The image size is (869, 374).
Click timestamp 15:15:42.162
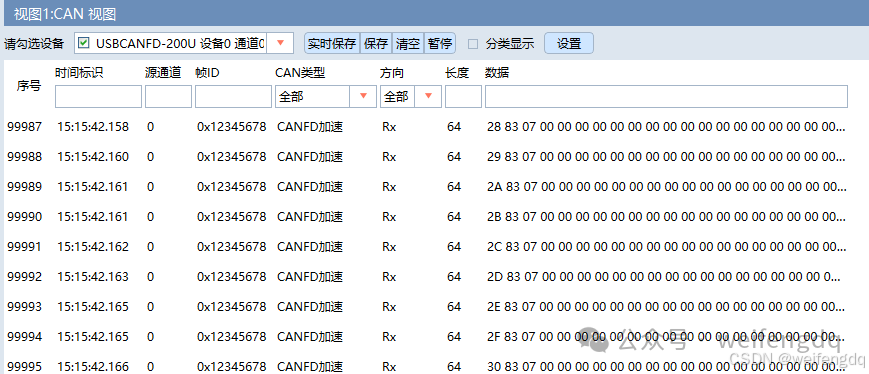coord(93,247)
